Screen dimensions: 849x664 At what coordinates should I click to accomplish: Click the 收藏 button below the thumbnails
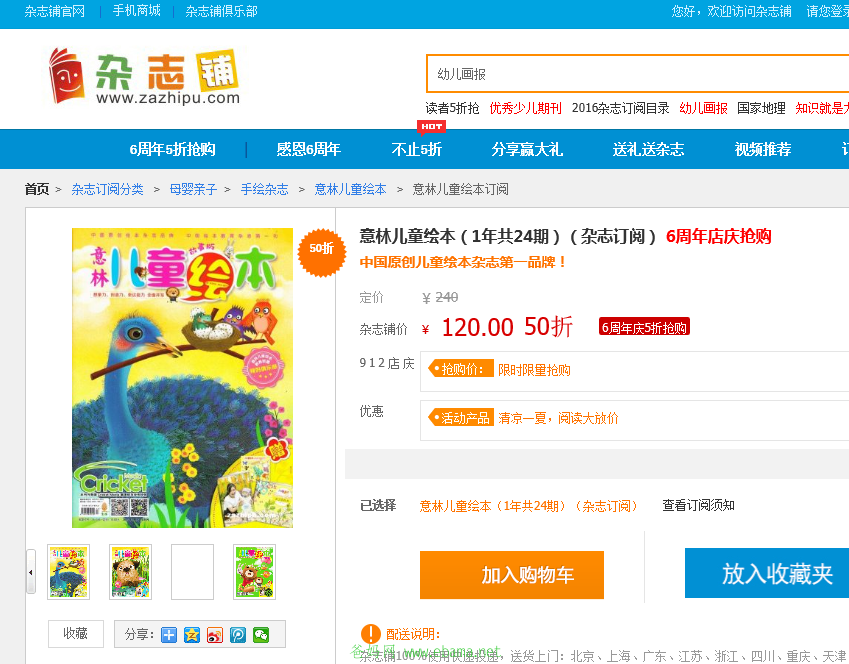(75, 633)
